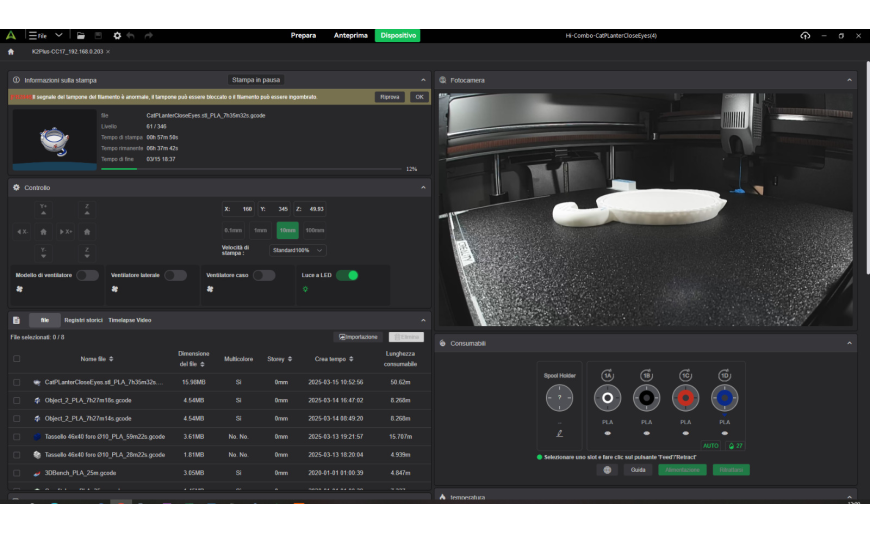Select the 1mm step size
The height and width of the screenshot is (534, 870).
point(260,230)
